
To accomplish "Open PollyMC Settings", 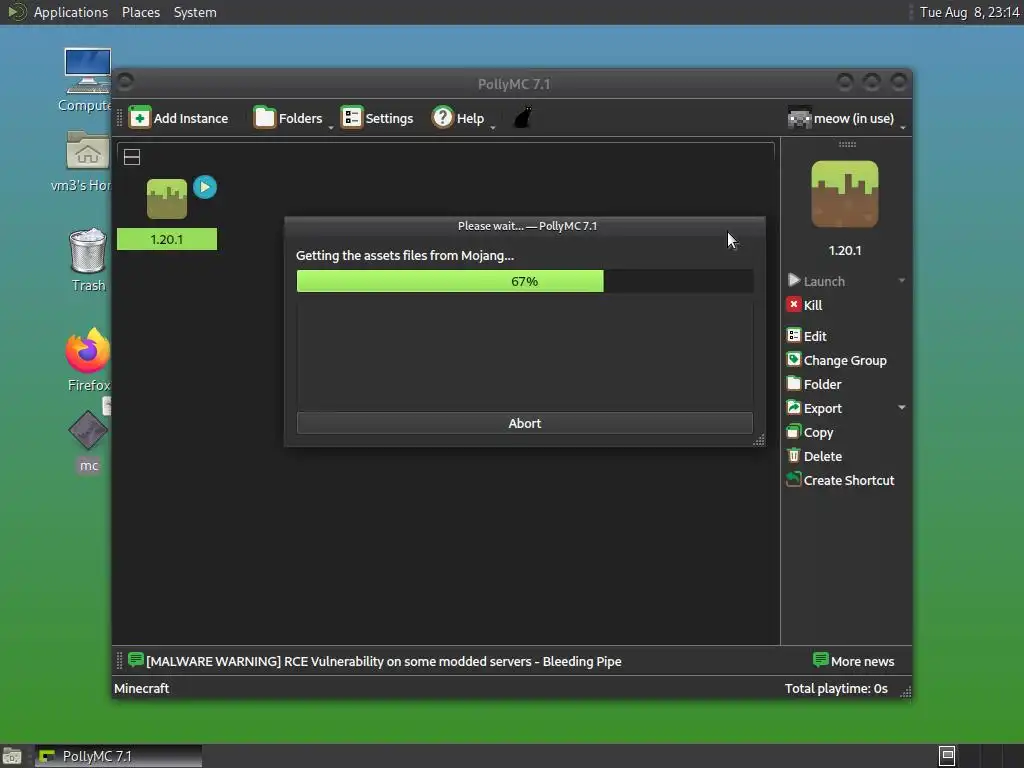I will 377,118.
